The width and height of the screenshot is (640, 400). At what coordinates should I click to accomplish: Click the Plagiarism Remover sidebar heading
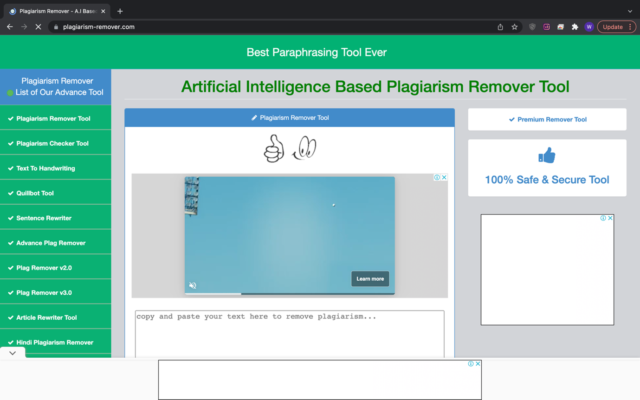57,81
